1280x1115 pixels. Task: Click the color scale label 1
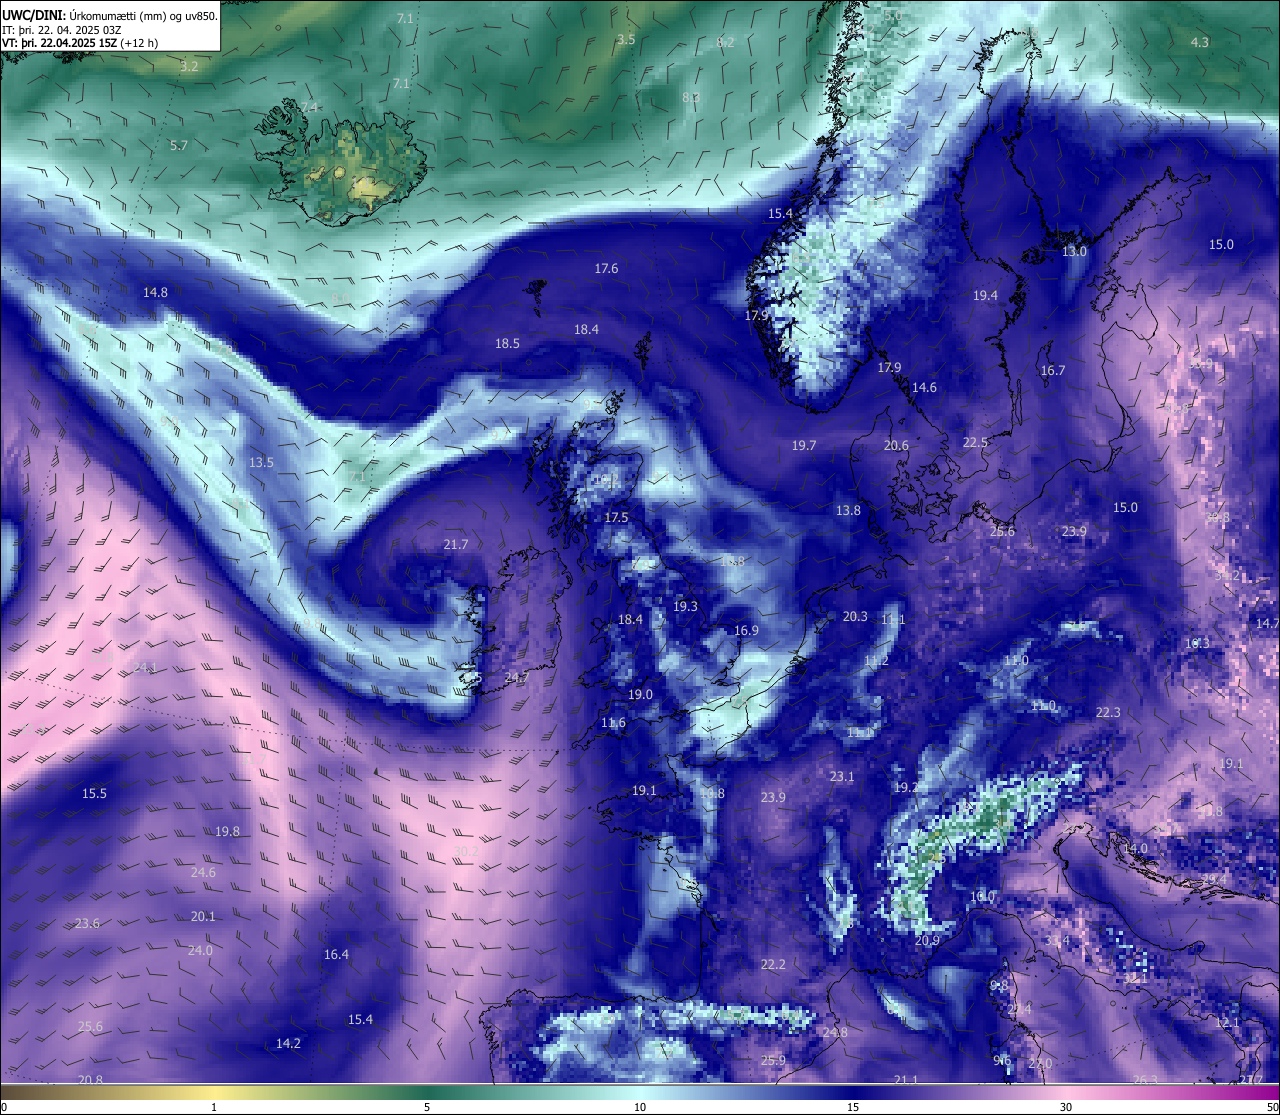click(x=214, y=1107)
